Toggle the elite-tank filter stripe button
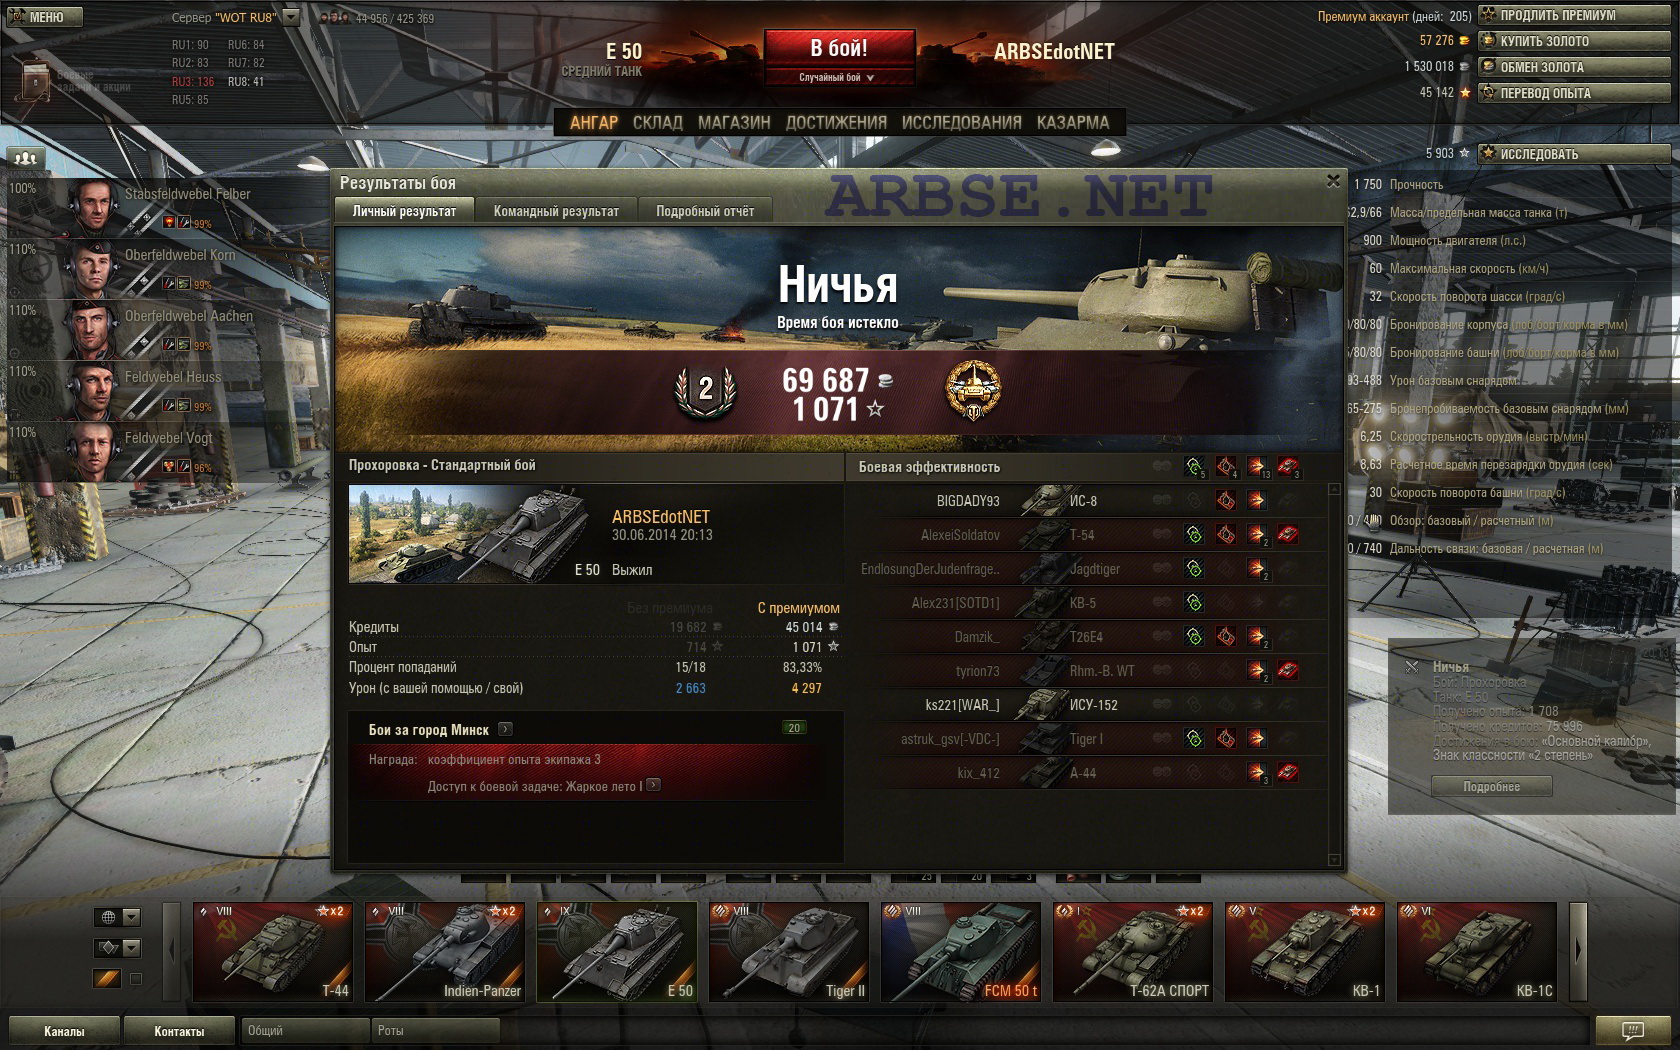Viewport: 1680px width, 1050px height. [107, 979]
